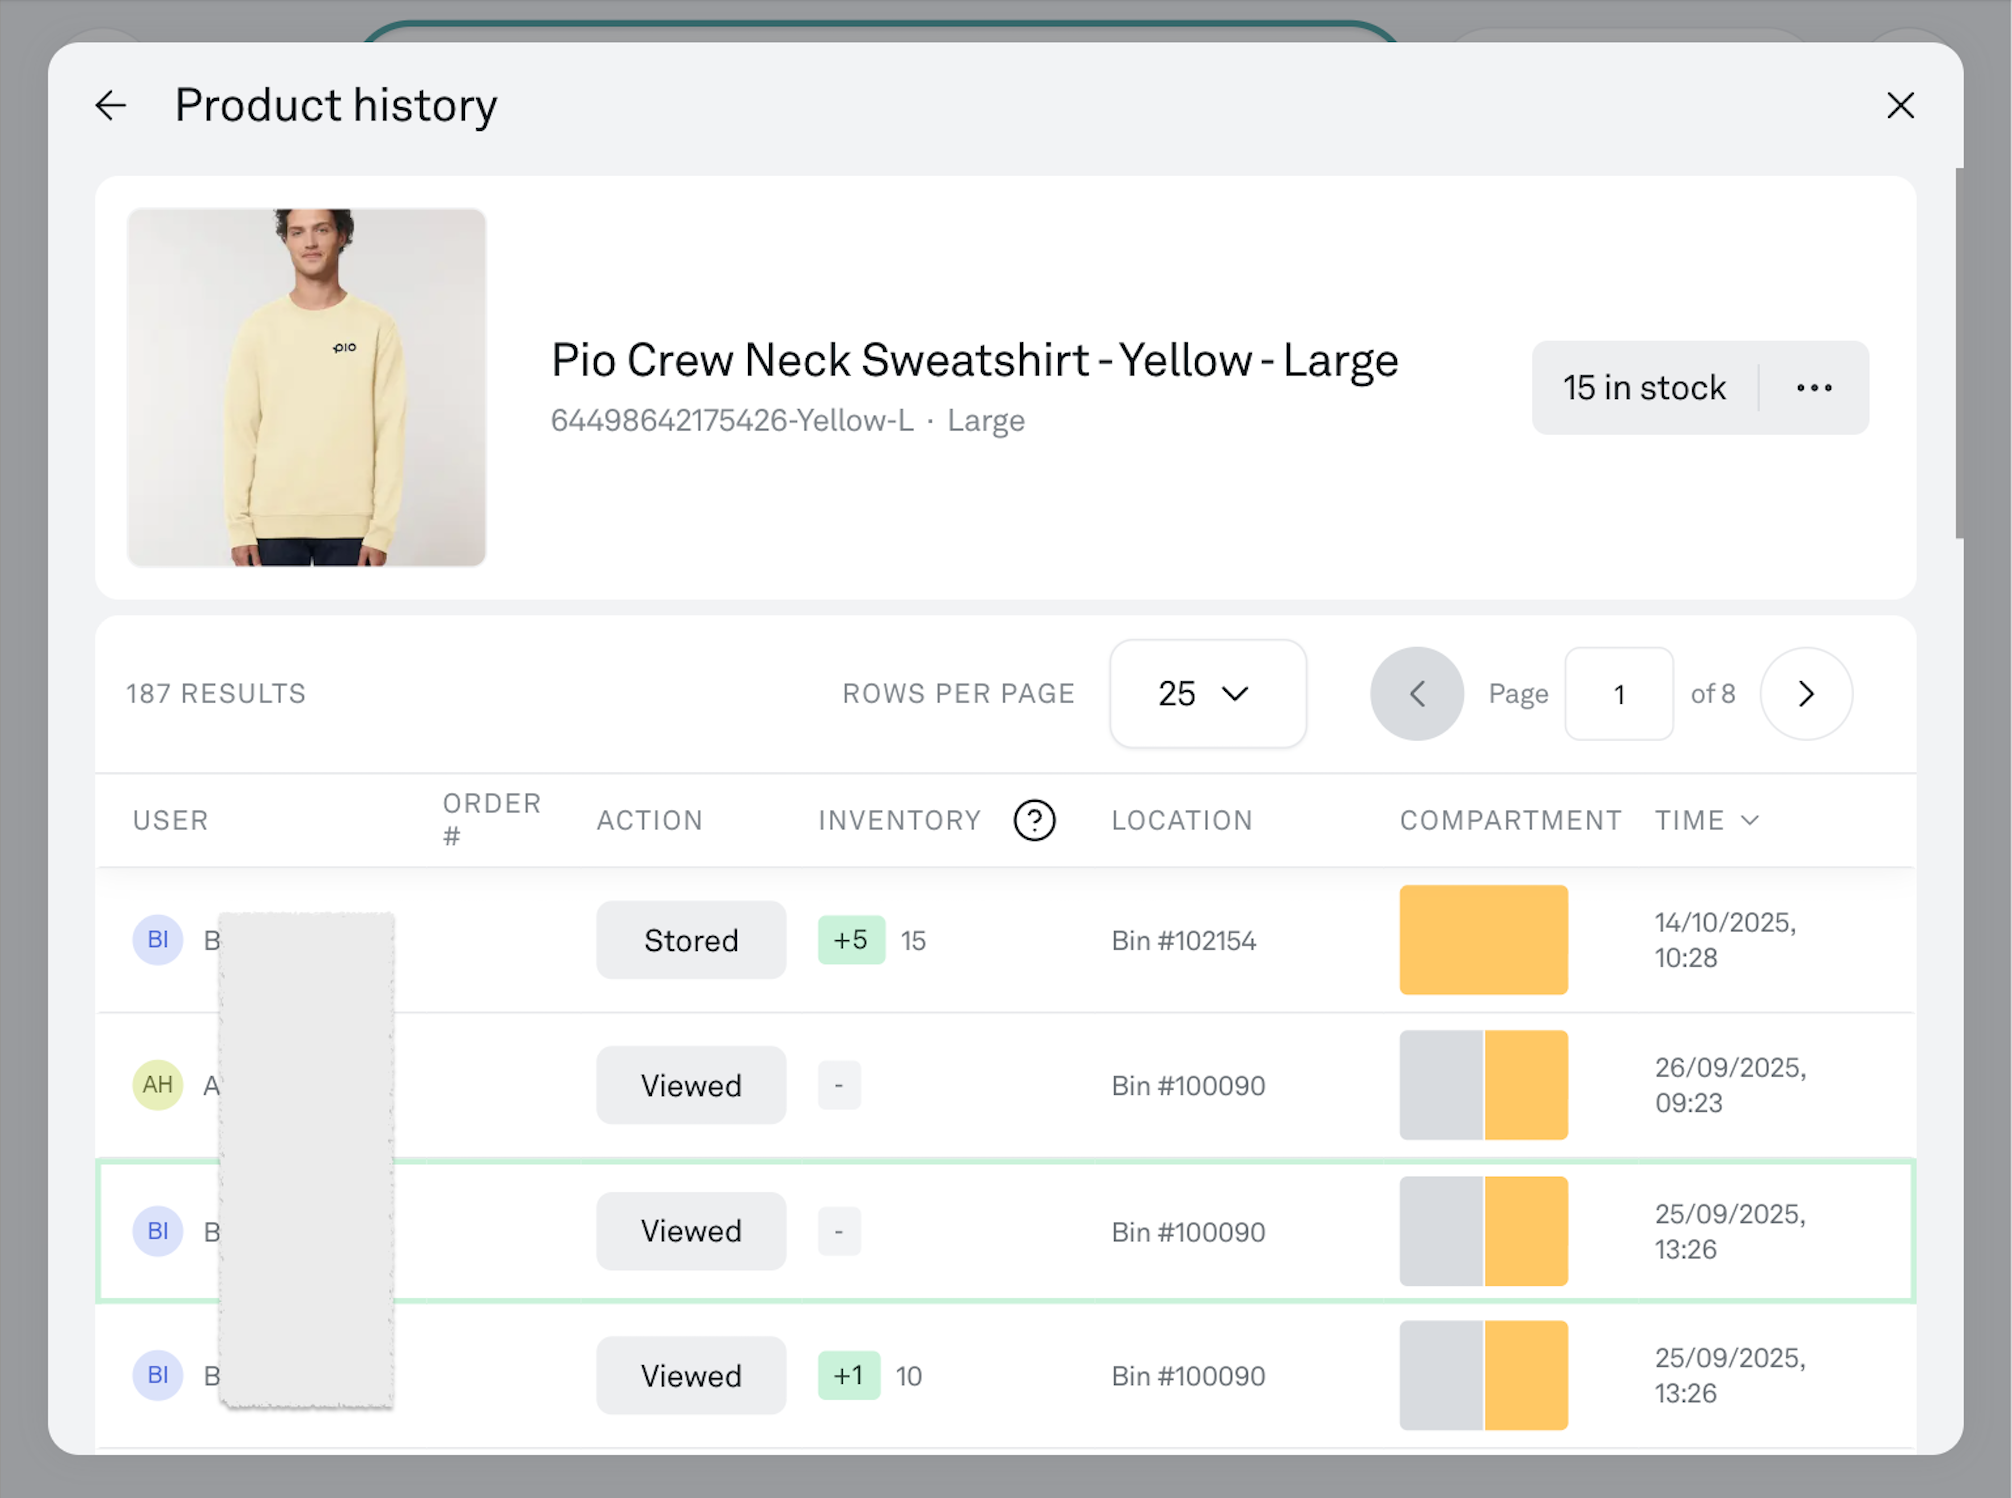Screen dimensions: 2012x1498
Task: Click the +1 inventory change badge
Action: tap(848, 1376)
